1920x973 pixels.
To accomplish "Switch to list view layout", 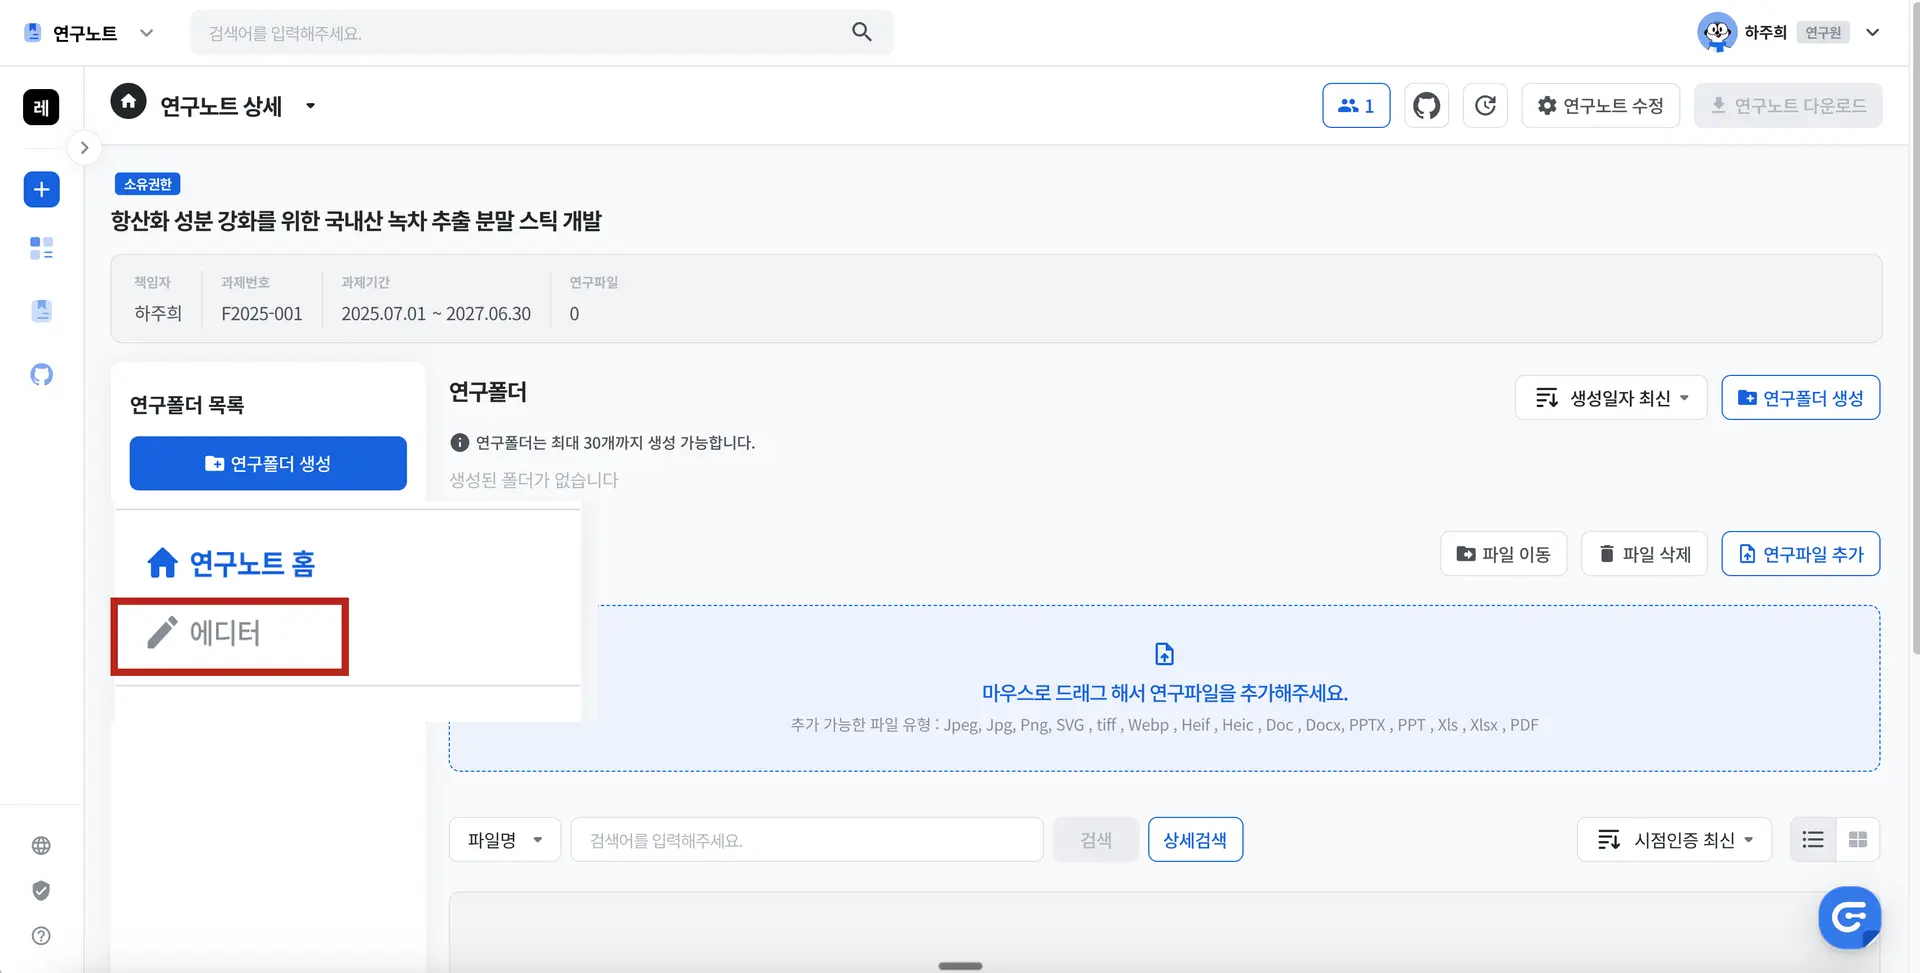I will [x=1813, y=840].
